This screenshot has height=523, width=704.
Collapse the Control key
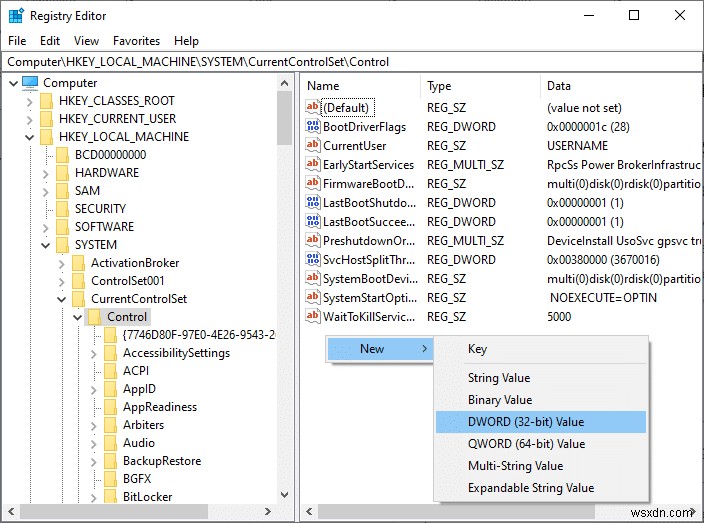78,317
